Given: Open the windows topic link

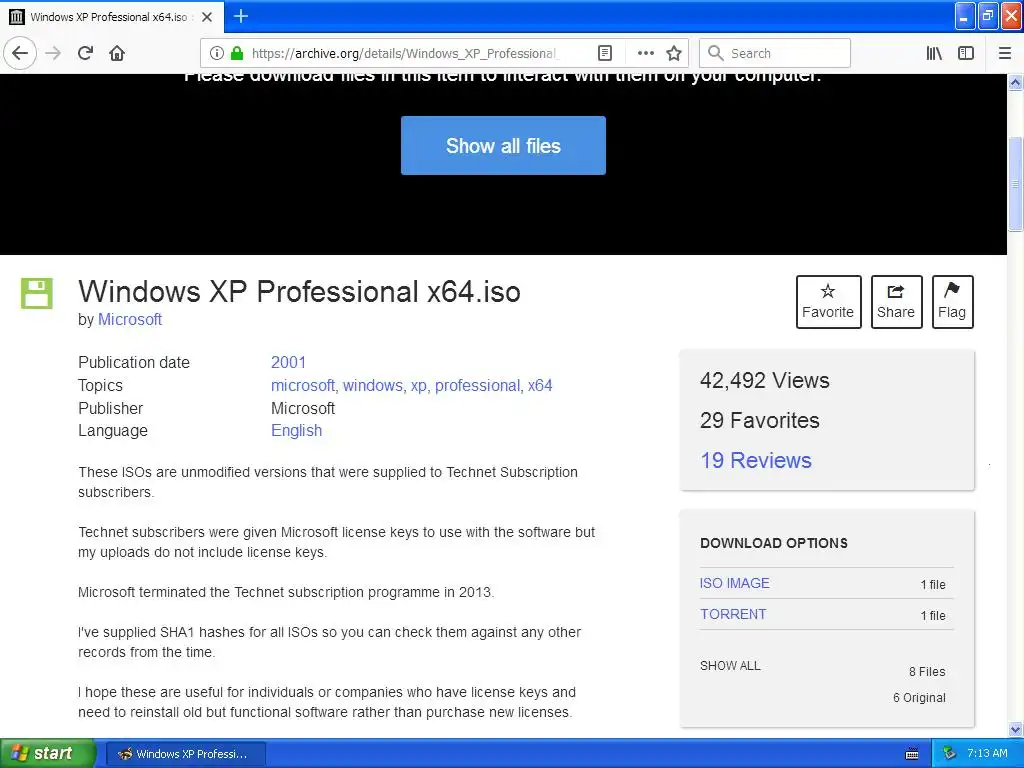Looking at the screenshot, I should click(x=373, y=385).
